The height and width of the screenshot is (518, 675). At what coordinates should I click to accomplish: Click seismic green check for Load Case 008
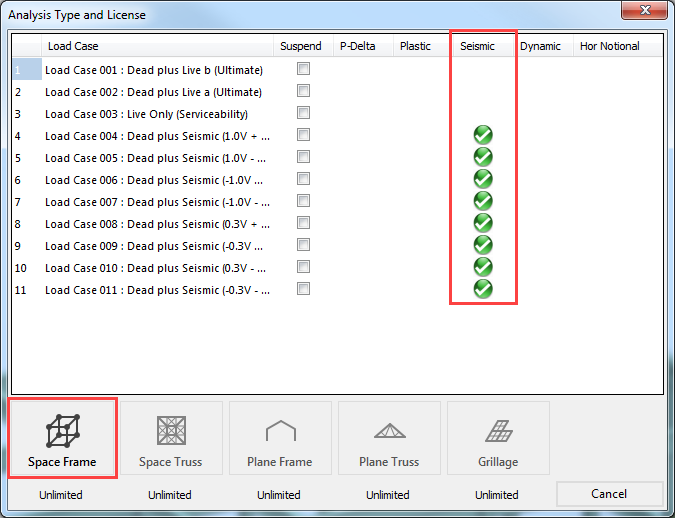(483, 223)
